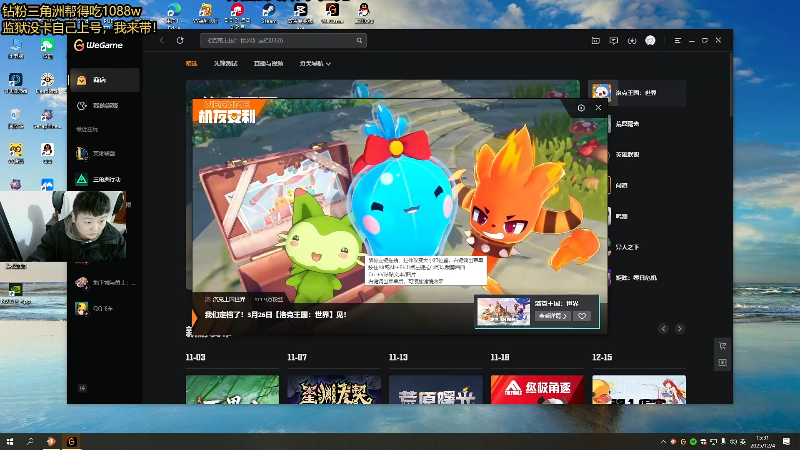This screenshot has width=800, height=450.
Task: Collapse the sidebar with the bottom arrow
Action: (82, 388)
